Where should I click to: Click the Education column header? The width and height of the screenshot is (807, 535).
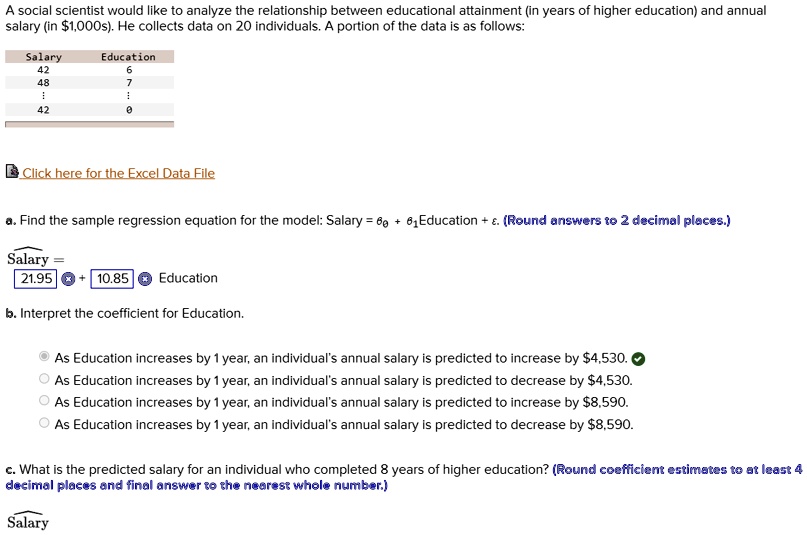pos(128,57)
